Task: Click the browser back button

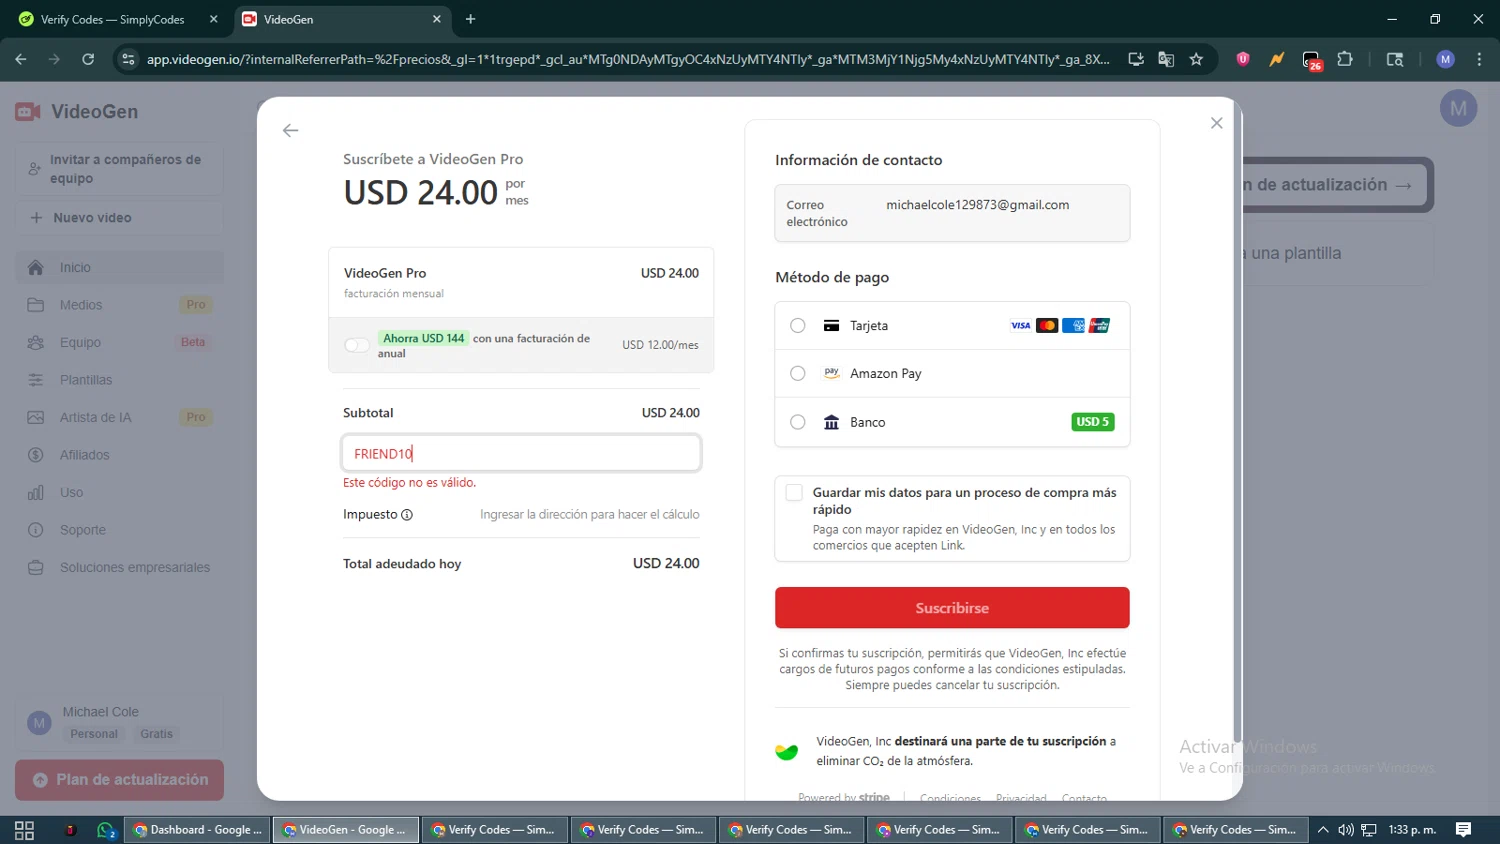Action: click(21, 59)
